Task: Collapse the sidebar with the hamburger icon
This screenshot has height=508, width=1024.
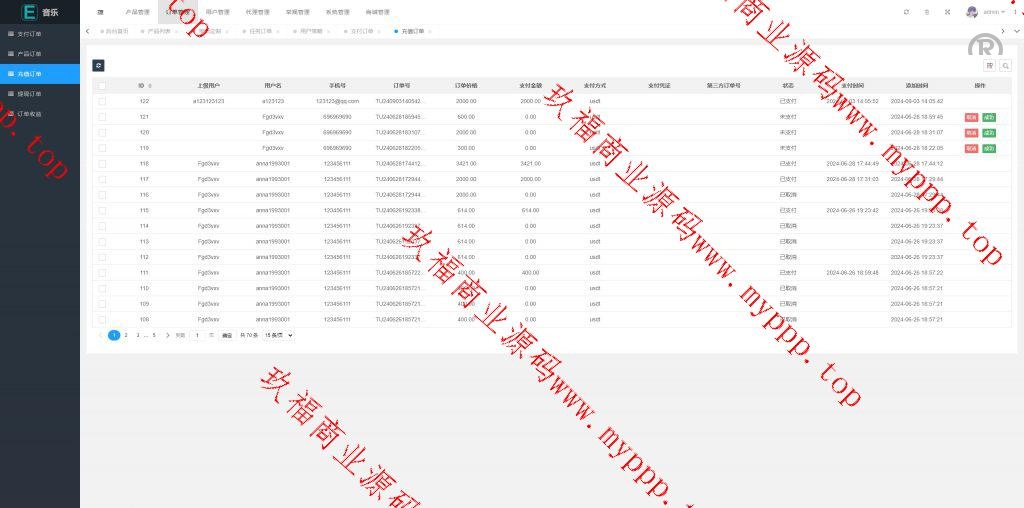Action: (100, 12)
